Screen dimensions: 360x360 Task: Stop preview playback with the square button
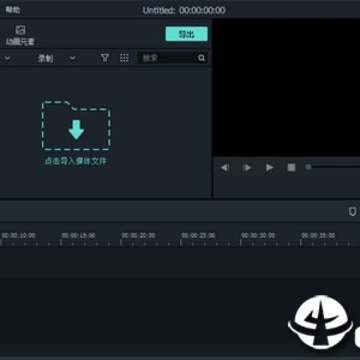[x=292, y=168]
